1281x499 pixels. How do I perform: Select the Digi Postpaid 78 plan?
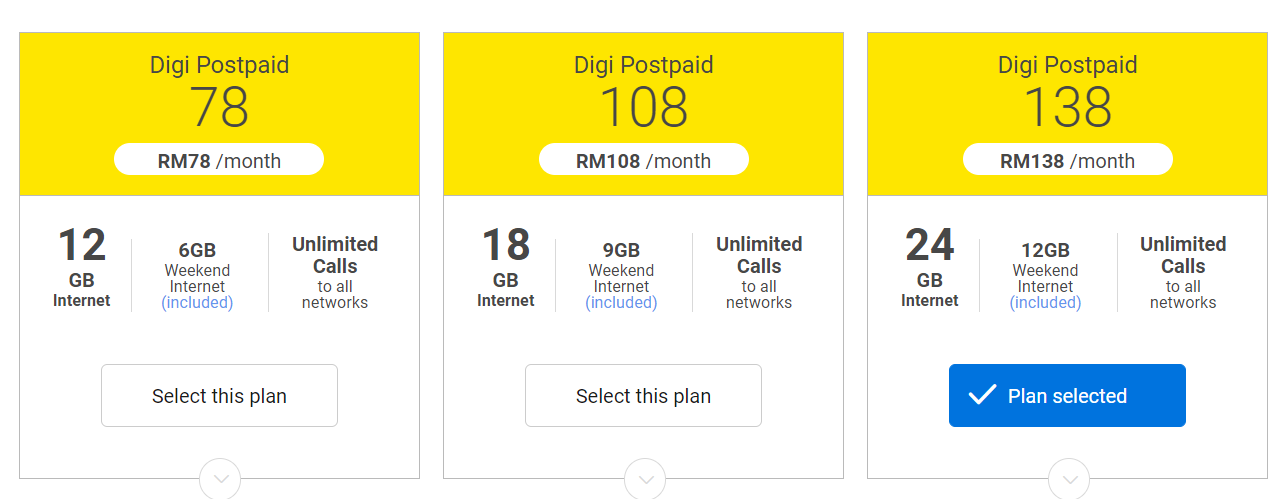219,396
